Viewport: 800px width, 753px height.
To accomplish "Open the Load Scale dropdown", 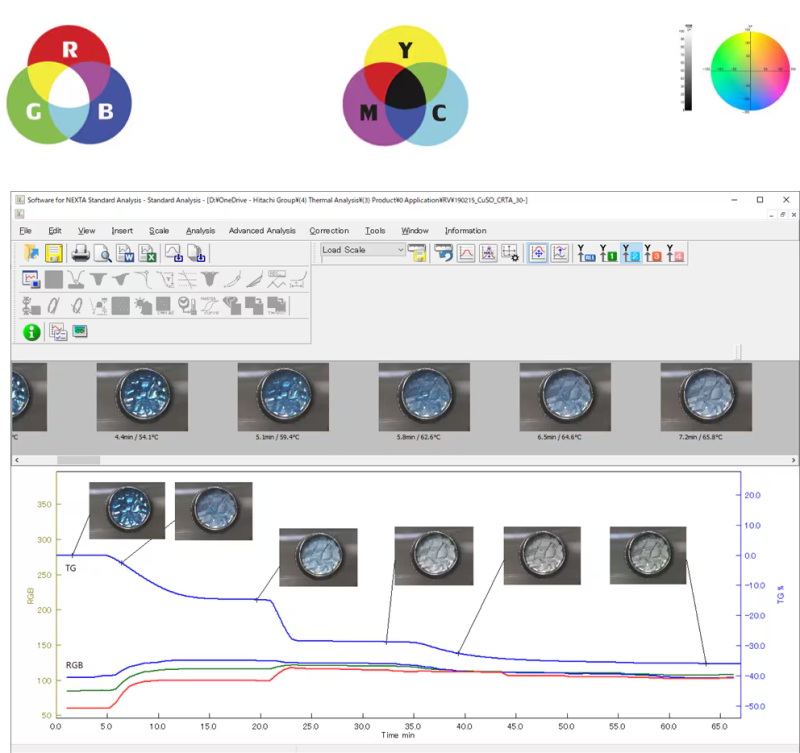I will click(362, 250).
